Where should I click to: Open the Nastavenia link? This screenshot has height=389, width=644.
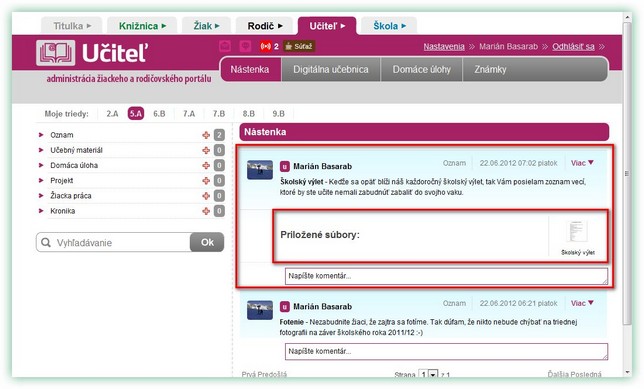coord(444,46)
